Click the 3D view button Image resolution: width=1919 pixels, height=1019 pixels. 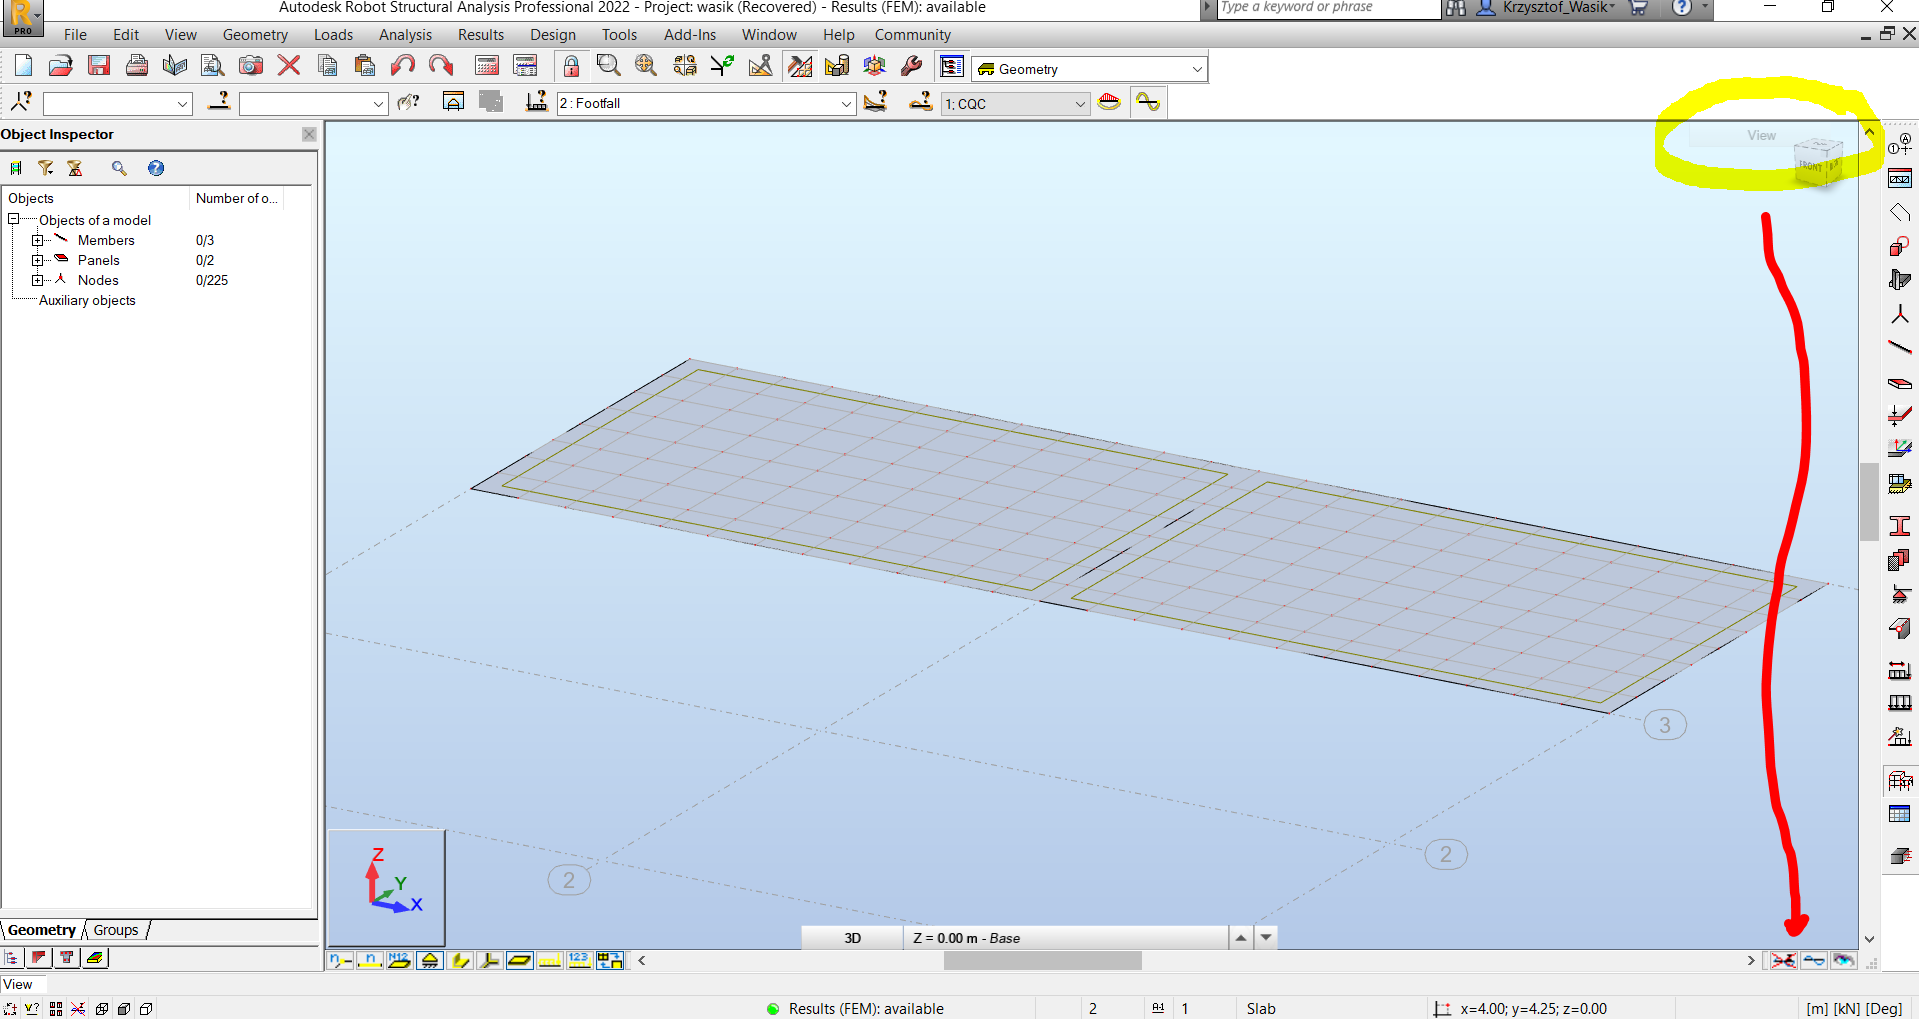point(852,938)
